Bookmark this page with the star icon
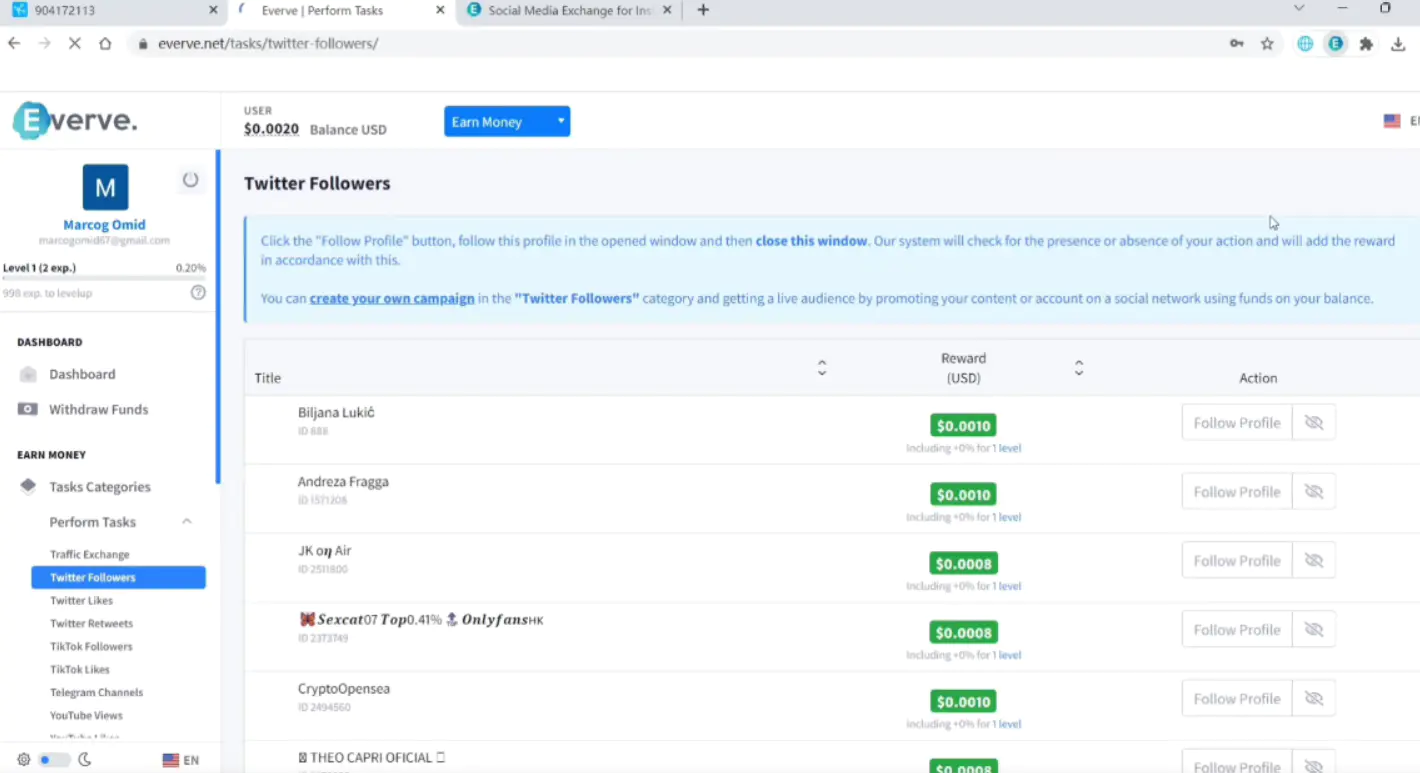This screenshot has height=773, width=1420. click(x=1267, y=44)
